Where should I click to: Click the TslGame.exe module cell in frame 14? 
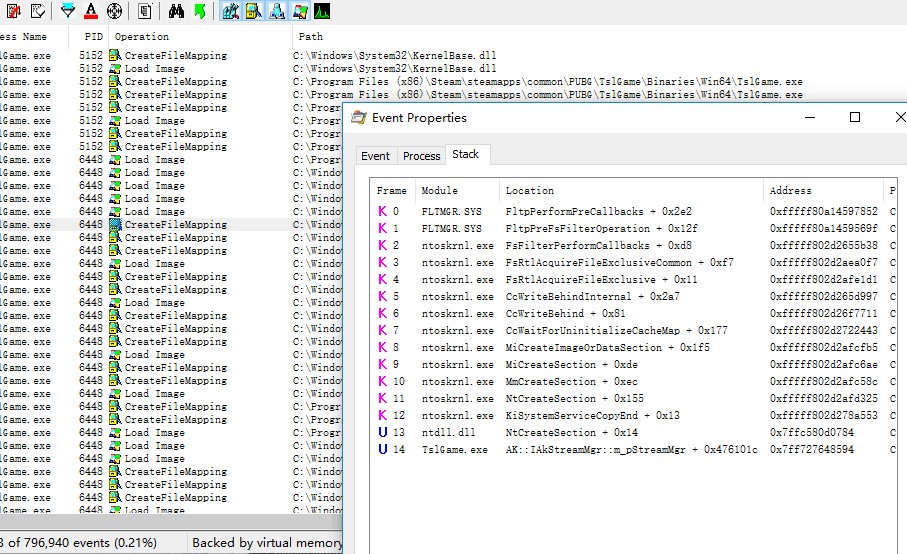click(x=455, y=449)
